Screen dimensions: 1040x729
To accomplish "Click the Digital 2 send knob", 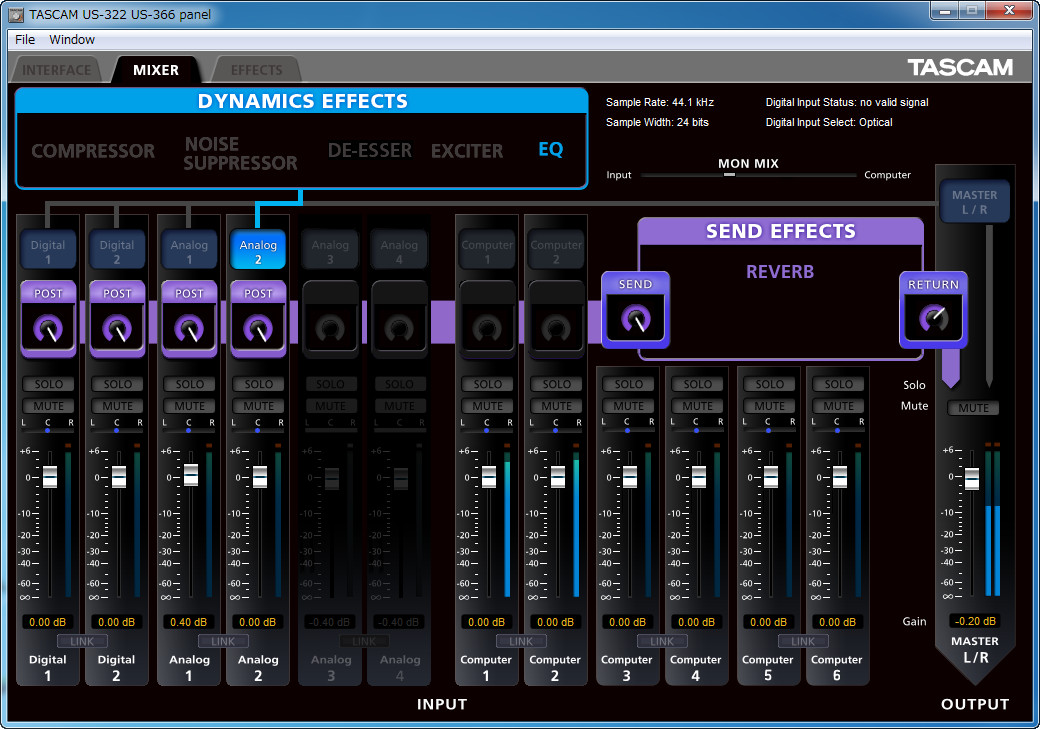I will point(117,328).
